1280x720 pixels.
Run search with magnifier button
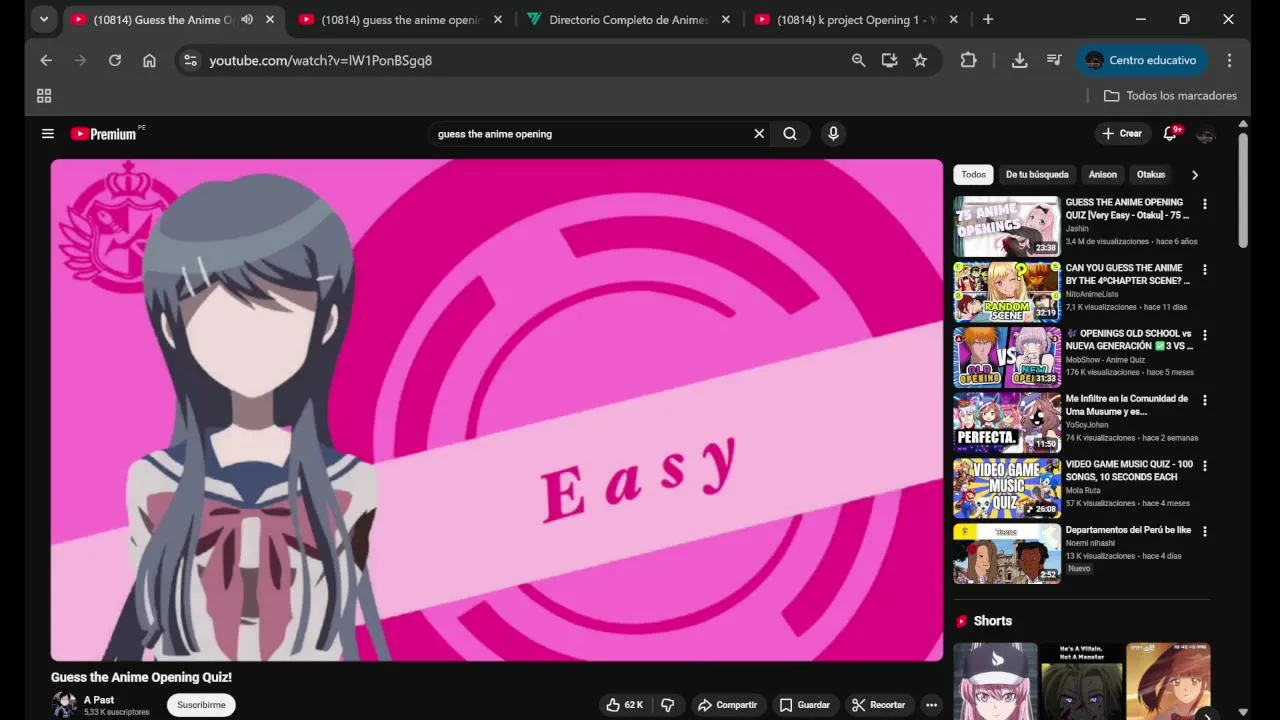pos(790,133)
